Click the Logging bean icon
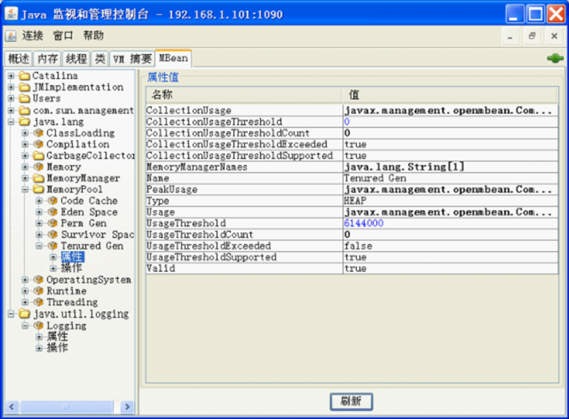 click(x=38, y=325)
